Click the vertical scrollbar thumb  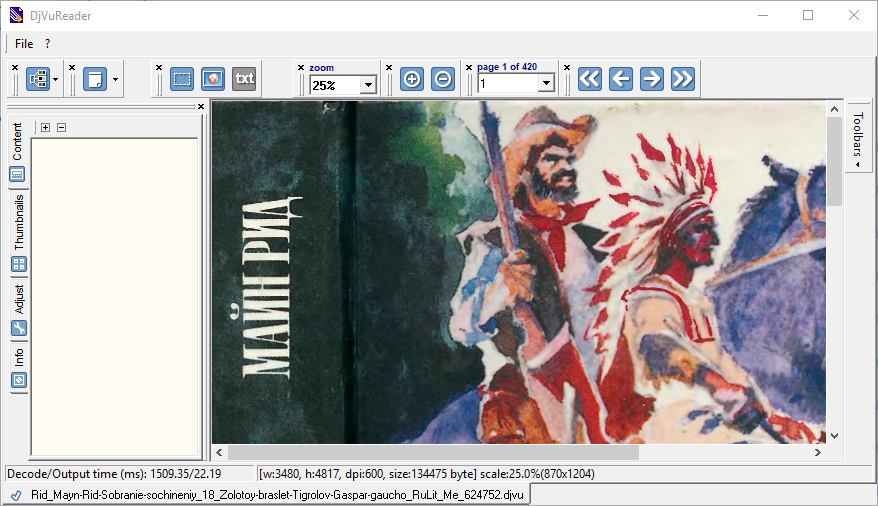[834, 161]
